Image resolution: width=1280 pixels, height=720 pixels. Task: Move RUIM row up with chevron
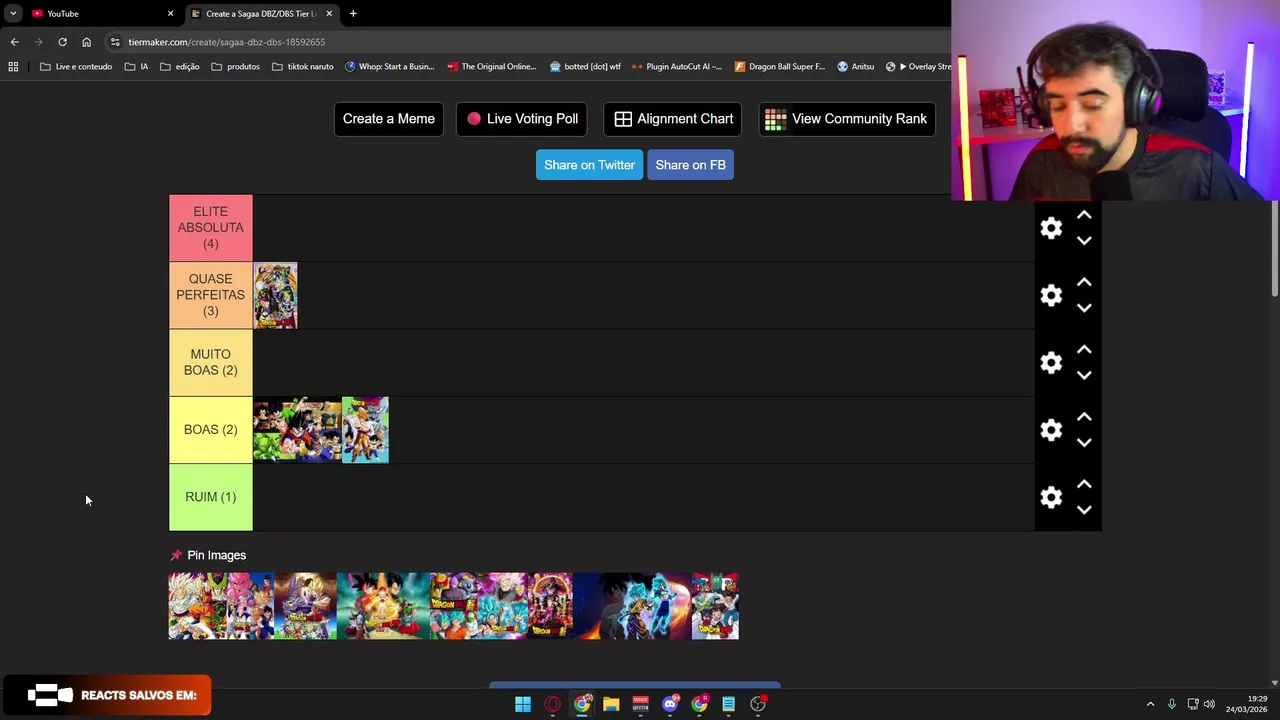coord(1084,484)
